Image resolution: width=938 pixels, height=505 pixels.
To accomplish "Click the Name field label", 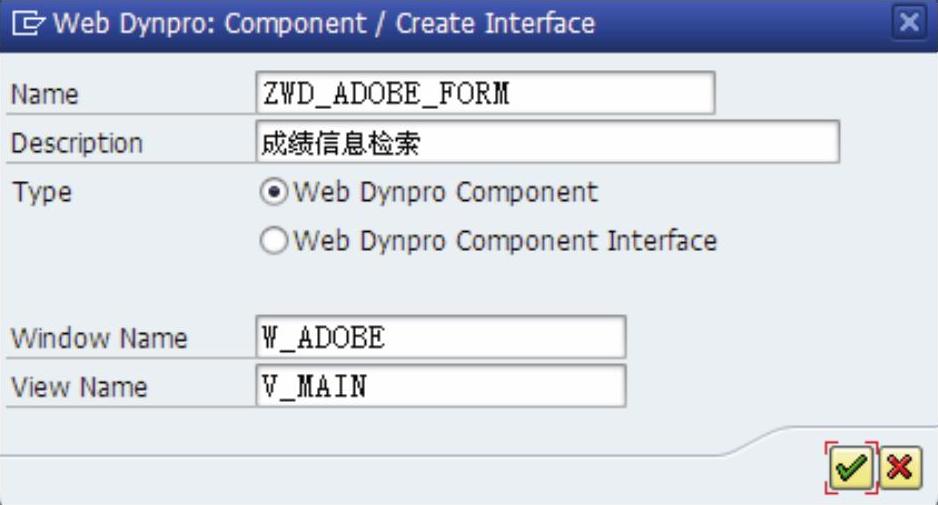I will tap(45, 95).
